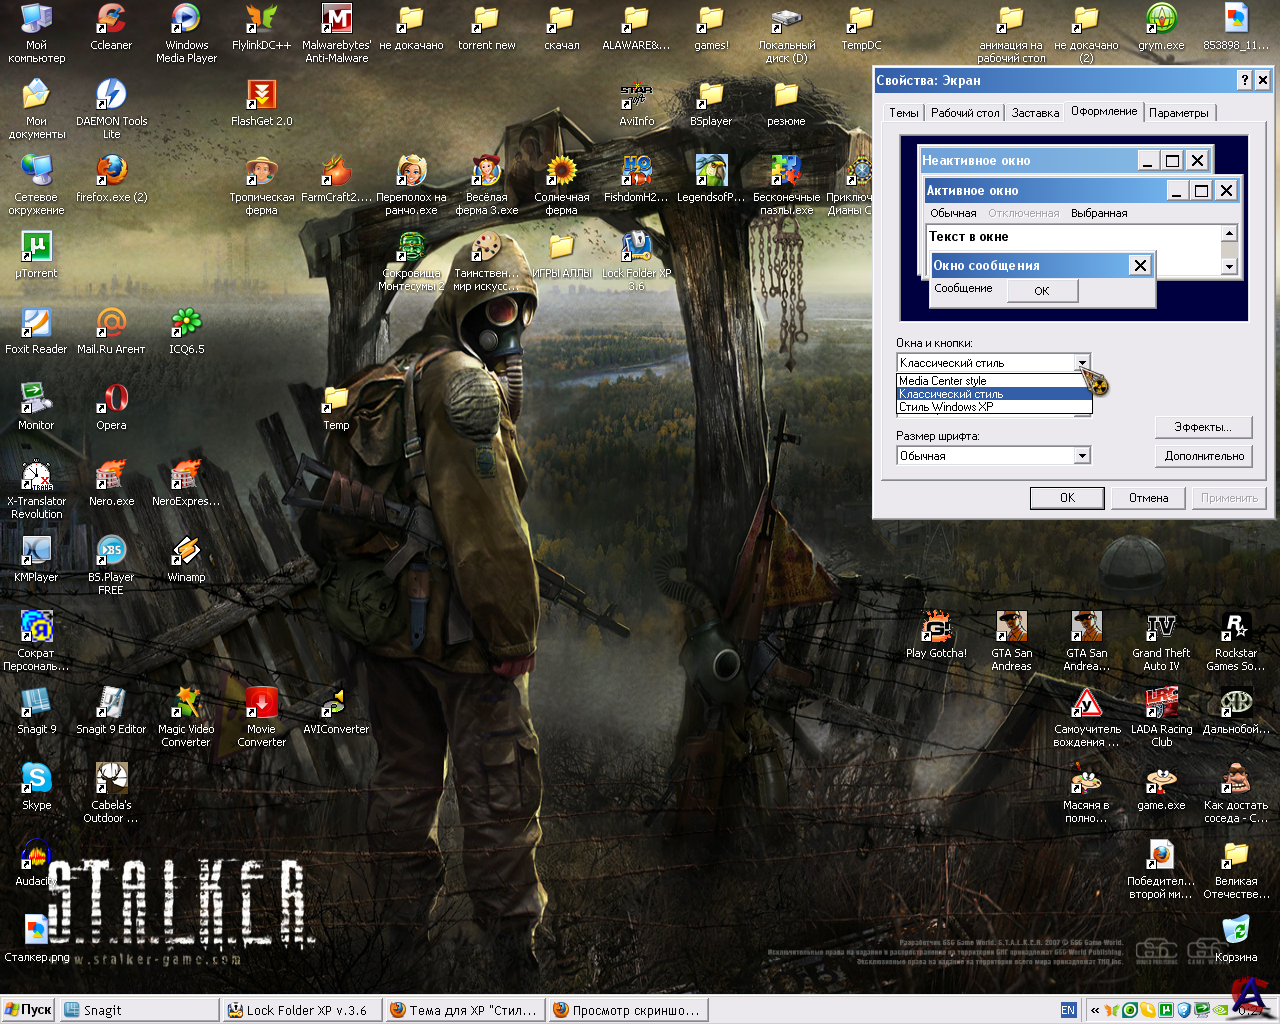Choose Стиль Windows XP from list
Image resolution: width=1280 pixels, height=1024 pixels.
click(x=946, y=407)
